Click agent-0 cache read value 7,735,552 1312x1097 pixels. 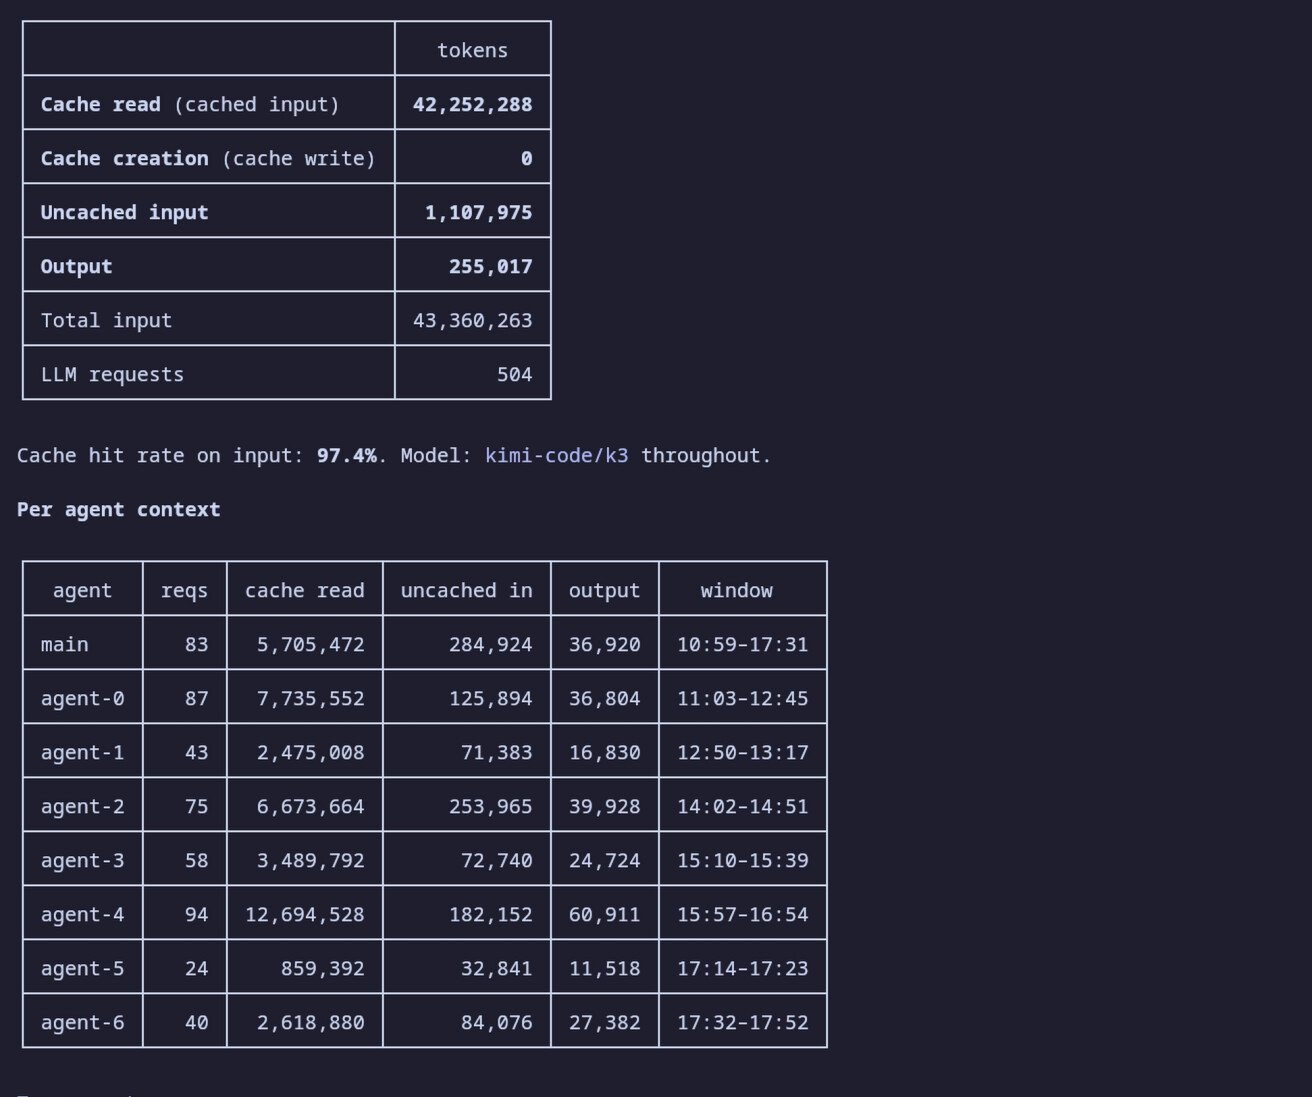(x=310, y=698)
